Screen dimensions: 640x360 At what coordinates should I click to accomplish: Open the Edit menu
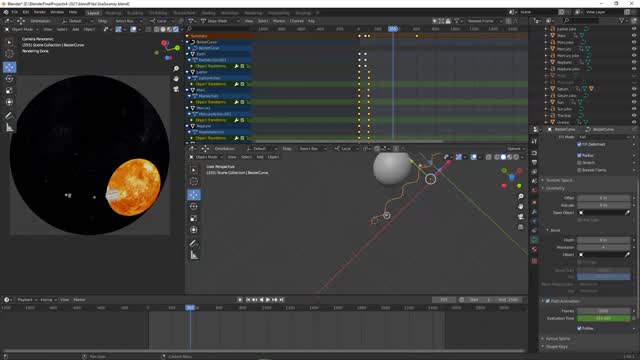[x=26, y=12]
